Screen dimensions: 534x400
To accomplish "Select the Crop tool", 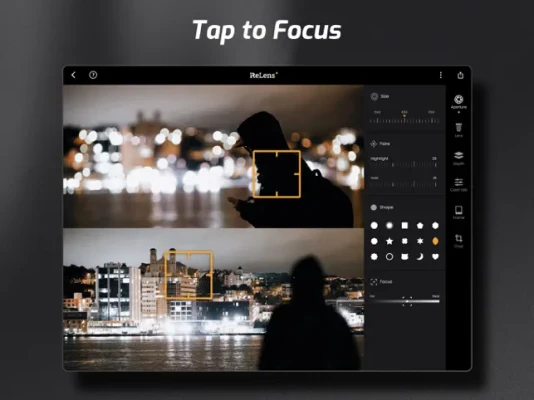I will point(458,240).
